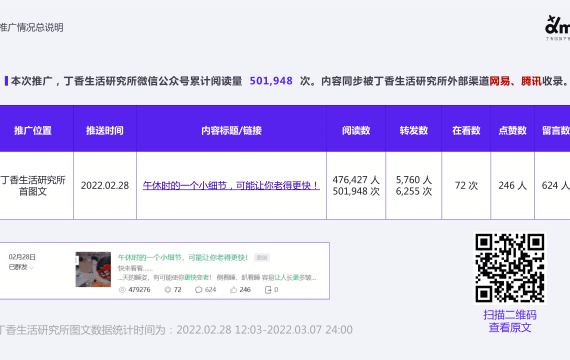Click the thumbs-up like icon beside 246

233,289
